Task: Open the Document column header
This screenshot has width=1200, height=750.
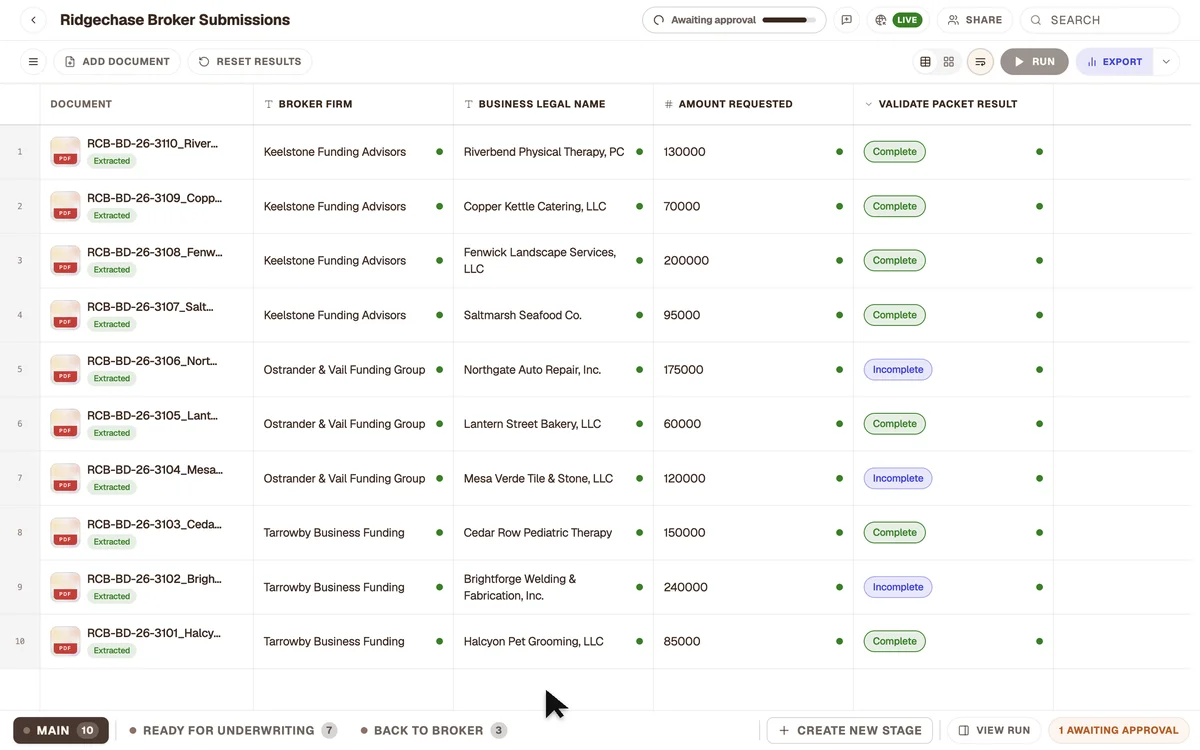Action: pyautogui.click(x=146, y=104)
